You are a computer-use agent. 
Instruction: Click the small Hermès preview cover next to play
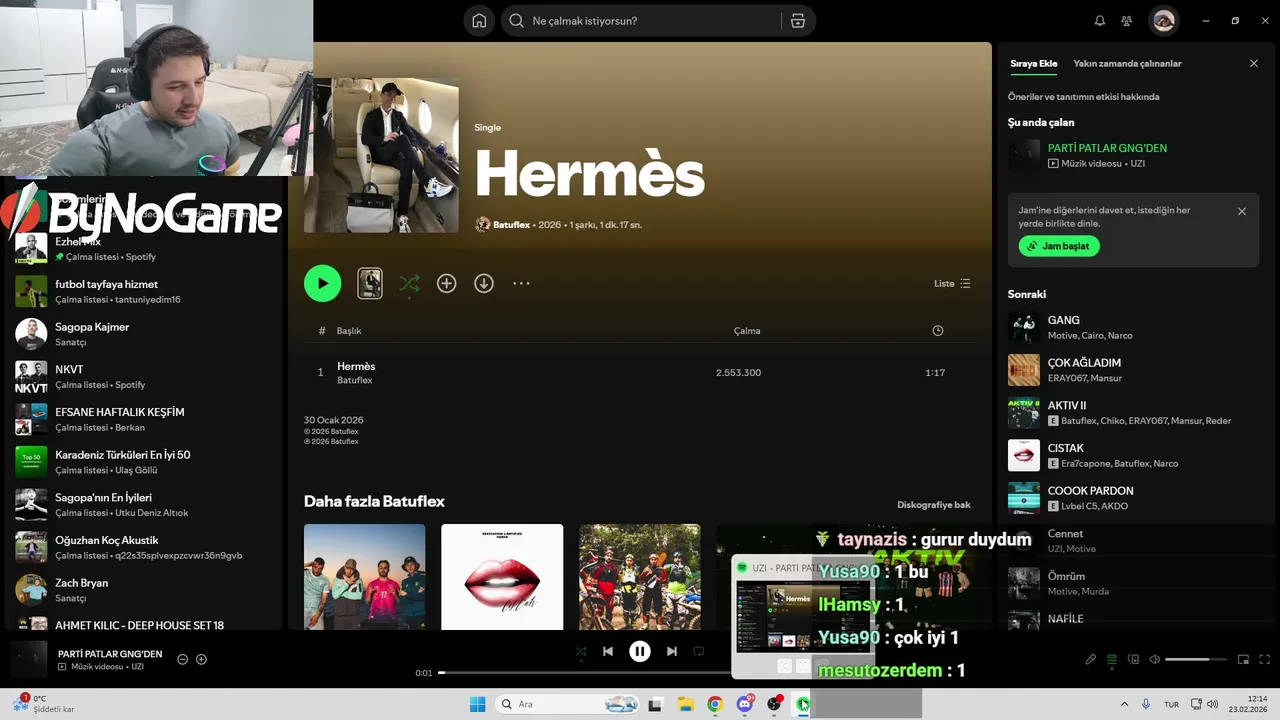(370, 283)
